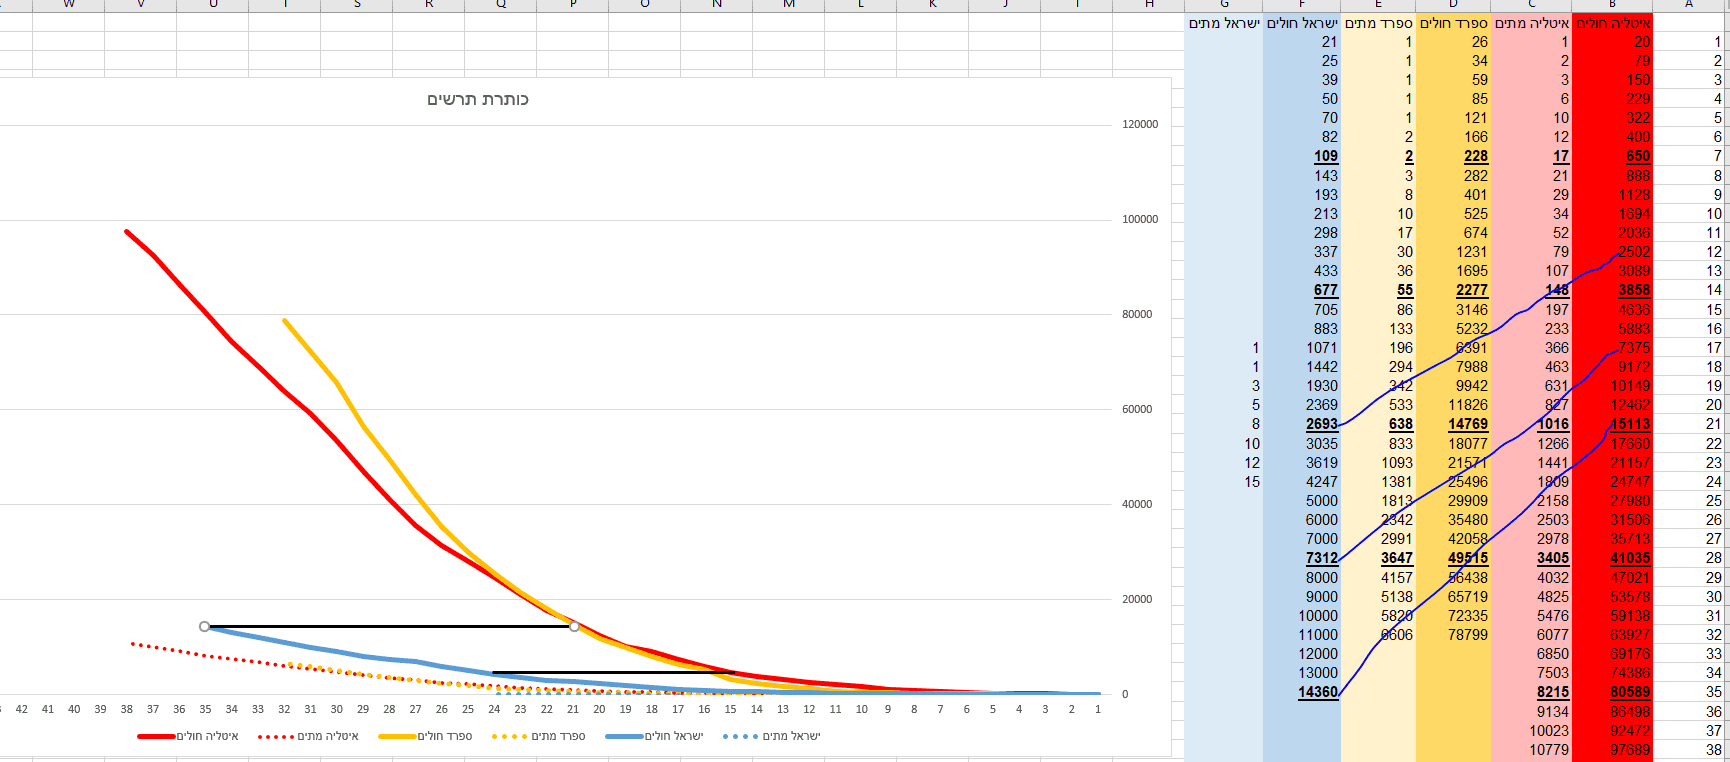Viewport: 1730px width, 762px height.
Task: Select cell containing 6606
Action: click(x=1378, y=635)
